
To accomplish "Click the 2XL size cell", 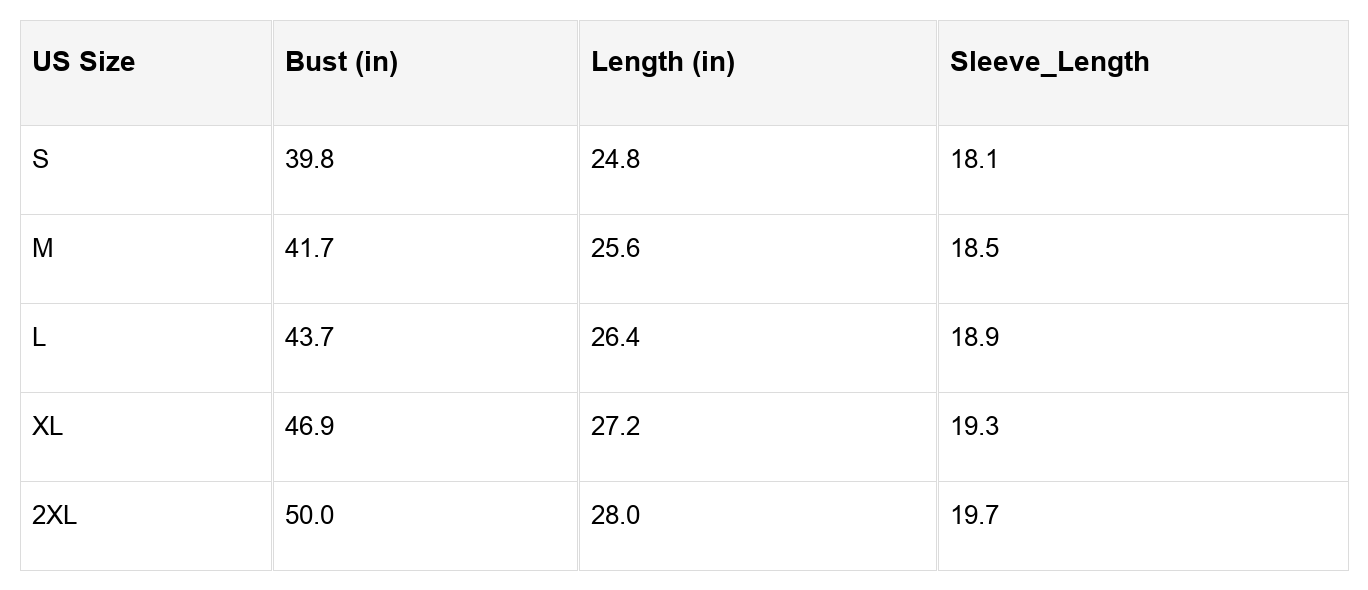I will click(54, 516).
